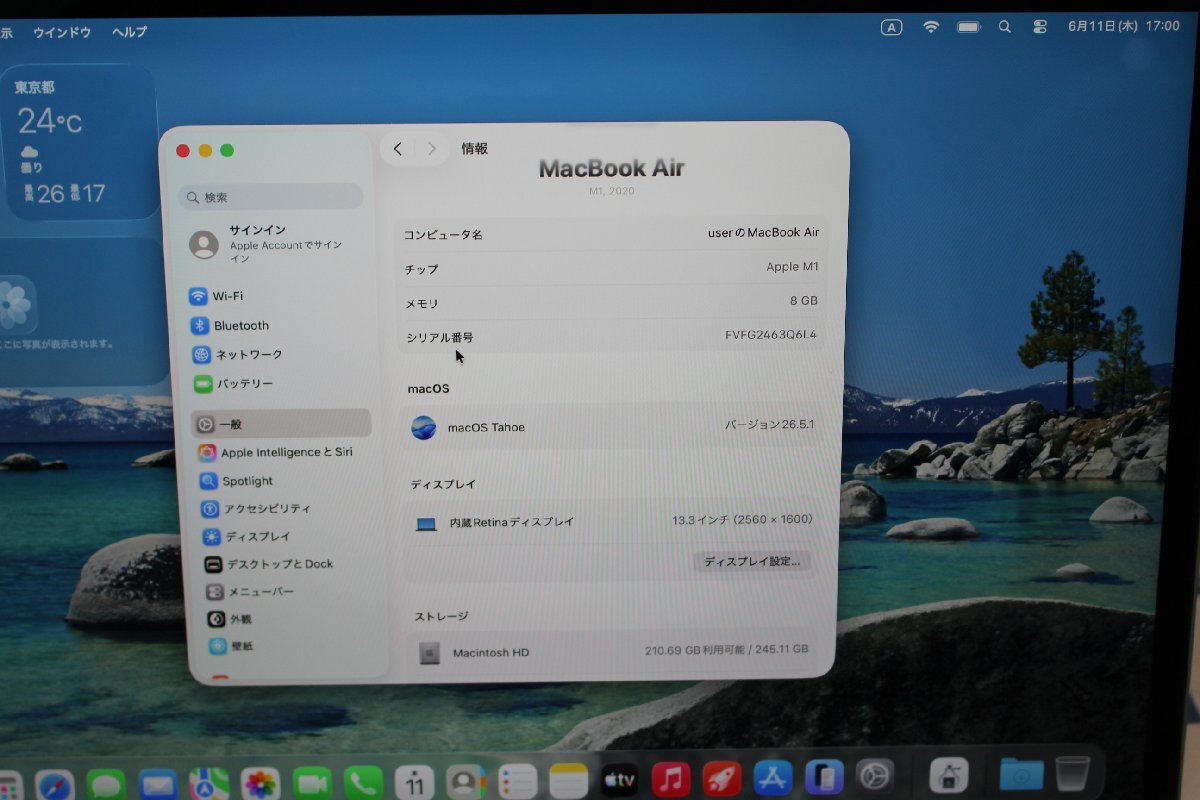The width and height of the screenshot is (1200, 800).
Task: Open the 東京都 weather widget
Action: coord(79,142)
